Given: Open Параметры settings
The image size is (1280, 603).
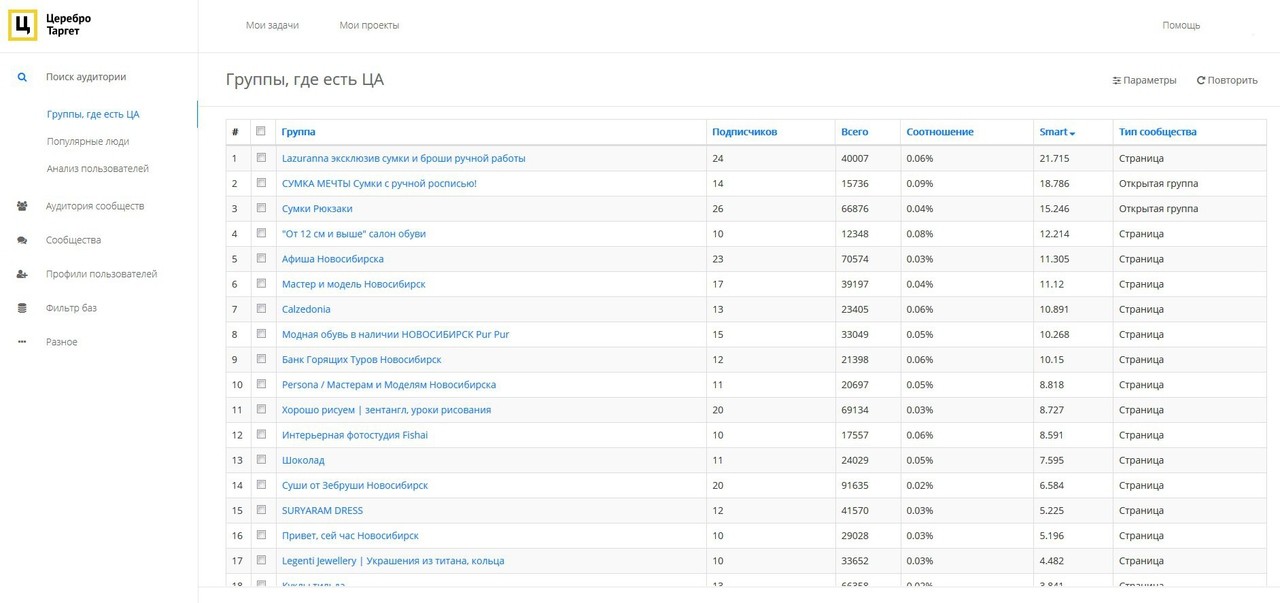Looking at the screenshot, I should coord(1144,80).
